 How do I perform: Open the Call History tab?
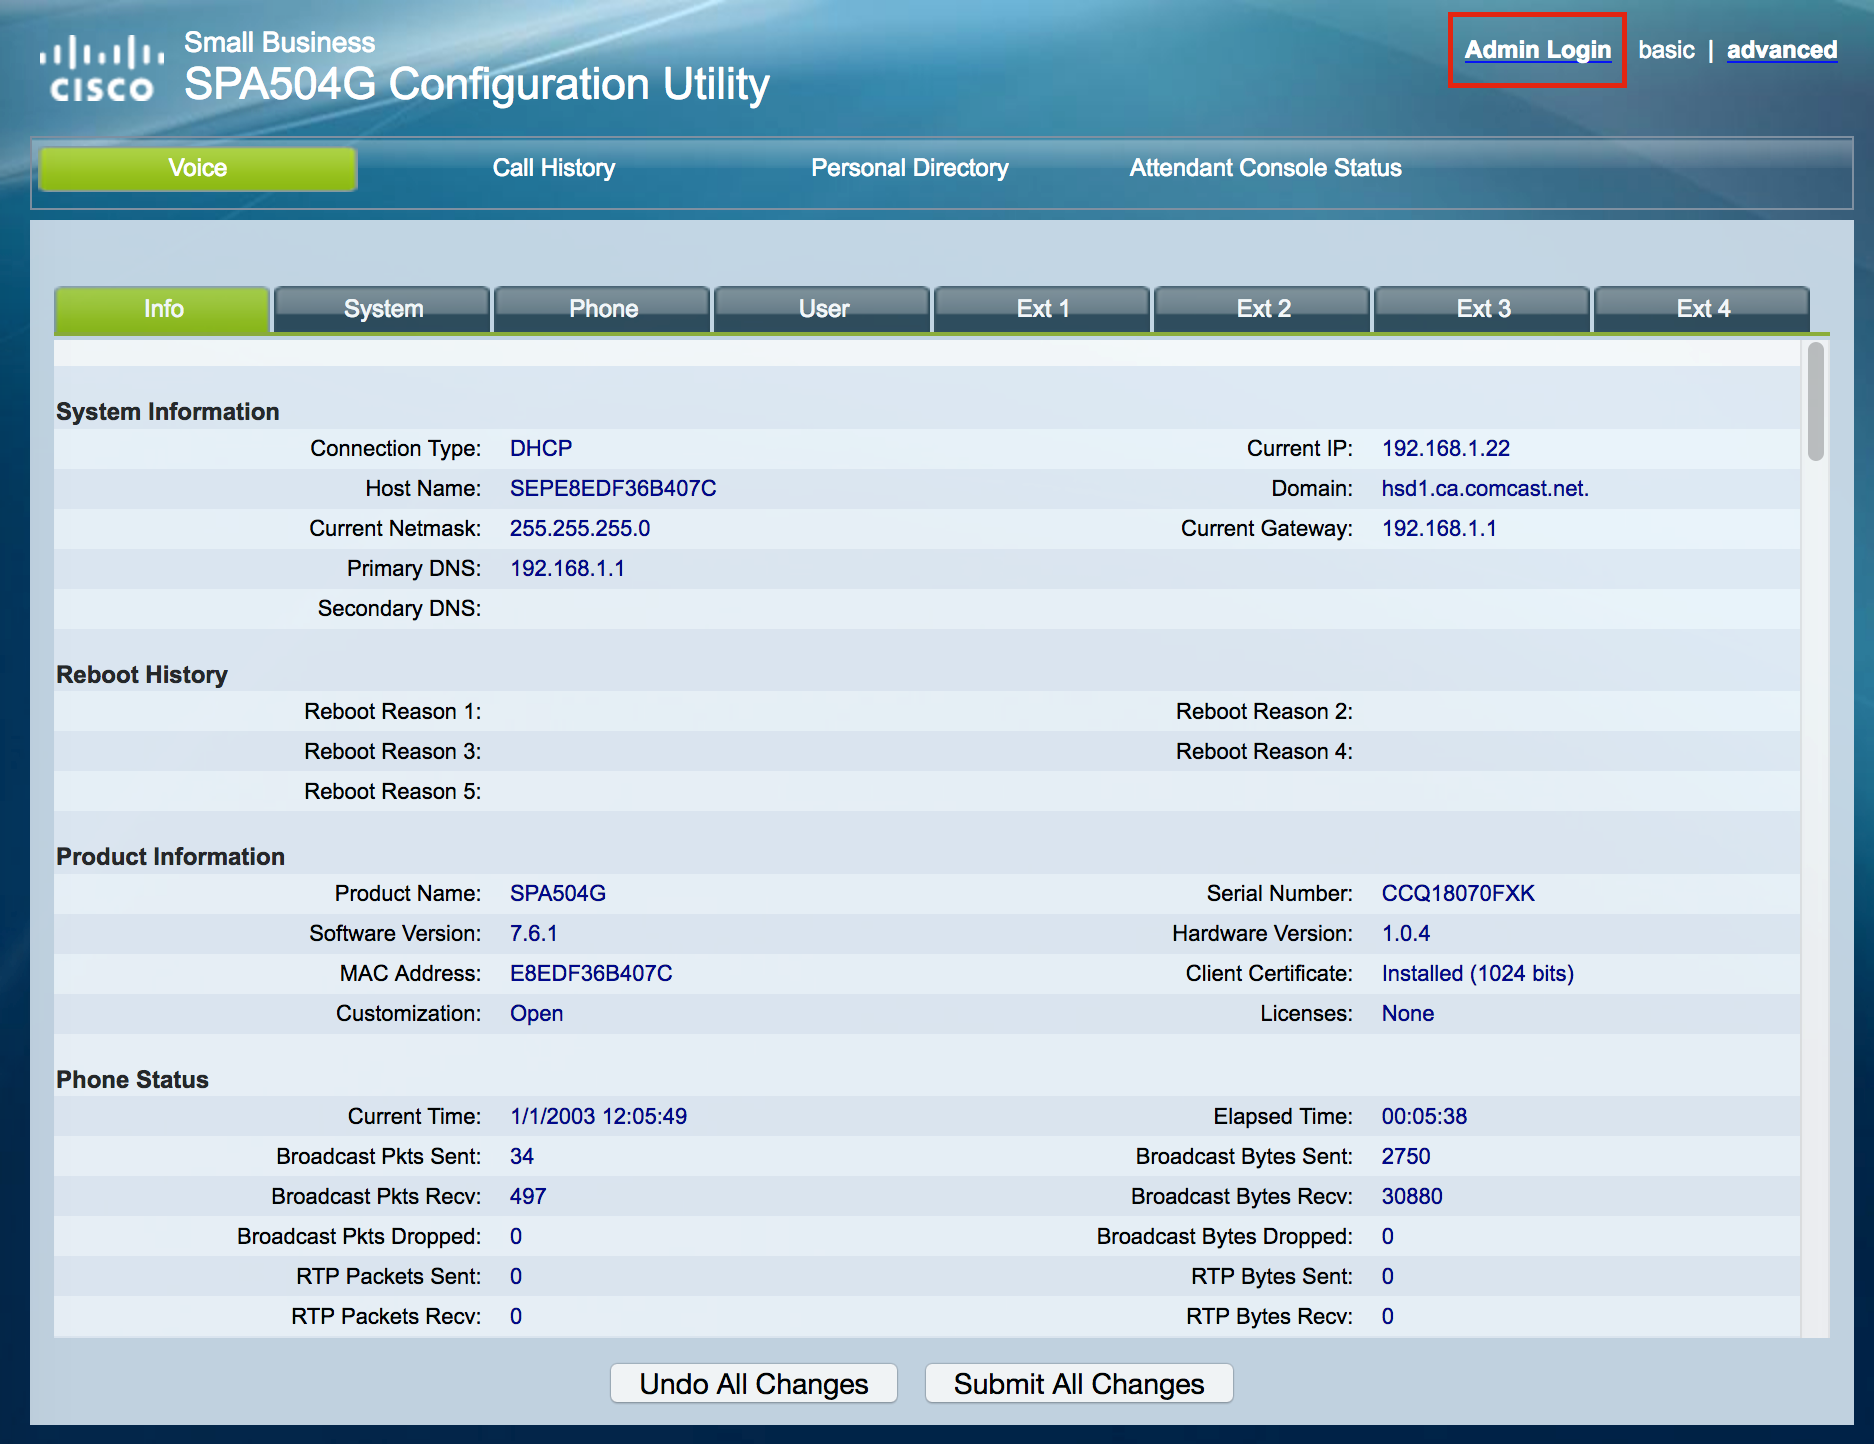pos(553,168)
